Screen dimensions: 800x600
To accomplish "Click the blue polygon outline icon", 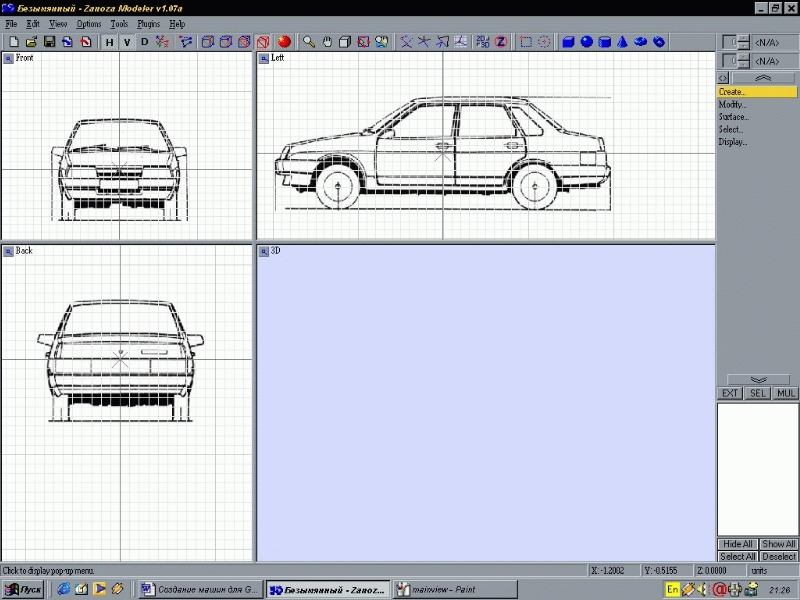I will click(442, 42).
